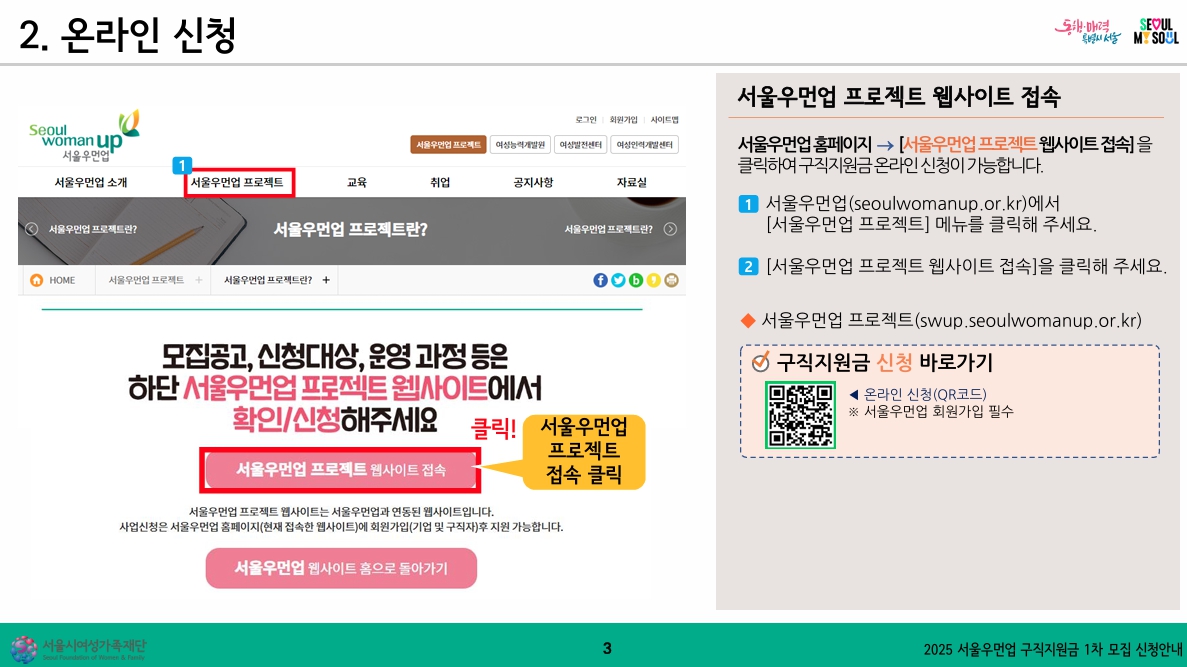Go to next banner with right arrow
Image resolution: width=1187 pixels, height=667 pixels.
(671, 229)
